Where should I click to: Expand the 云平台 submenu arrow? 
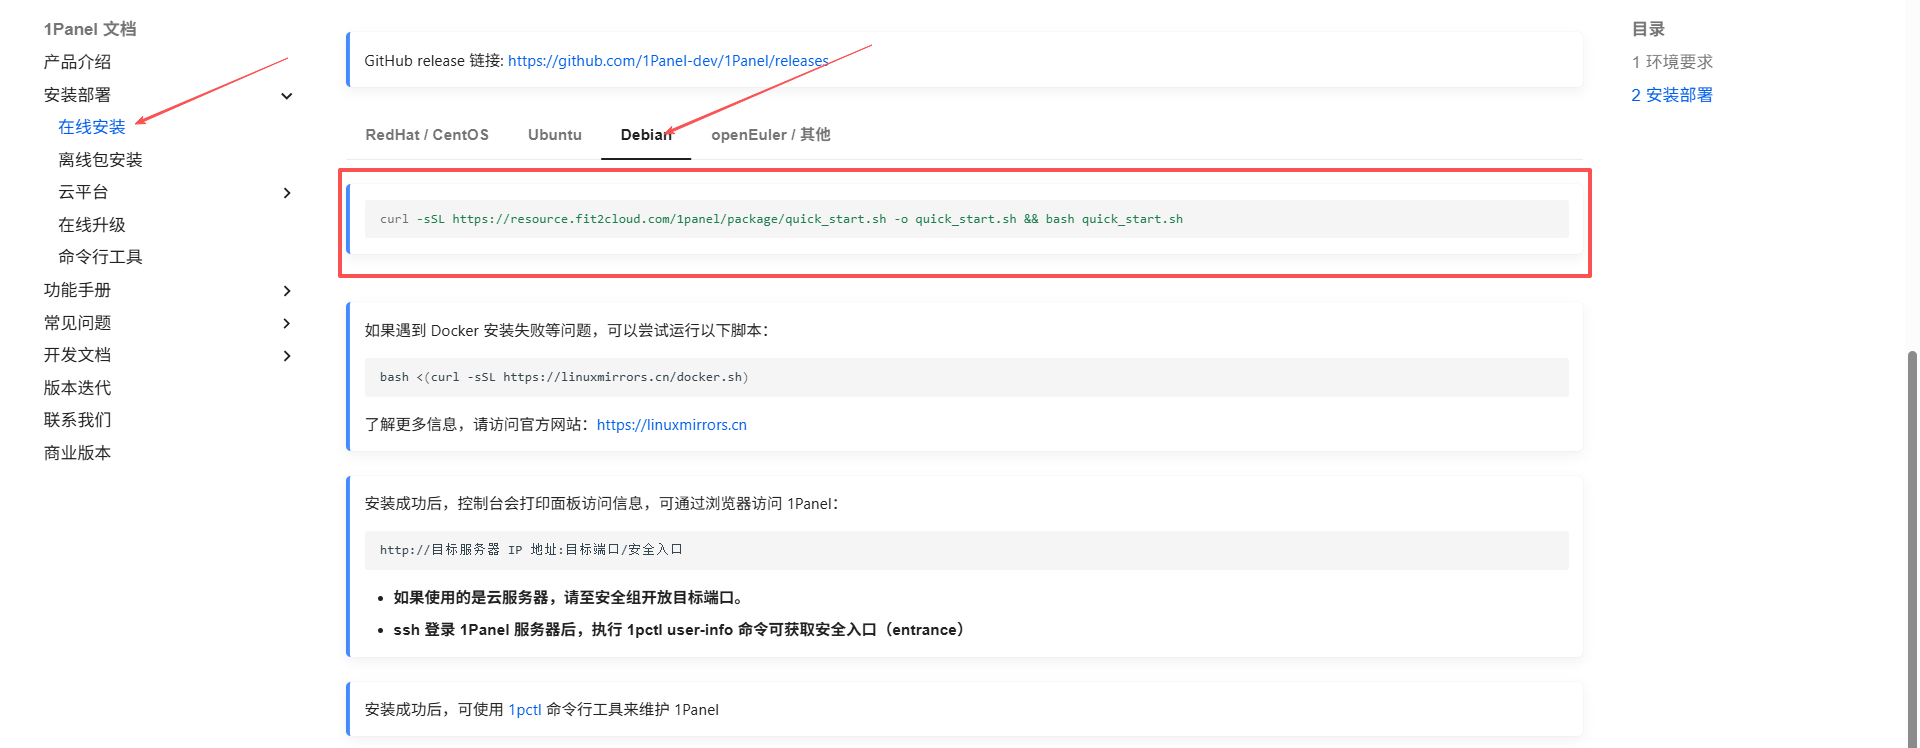pyautogui.click(x=287, y=193)
